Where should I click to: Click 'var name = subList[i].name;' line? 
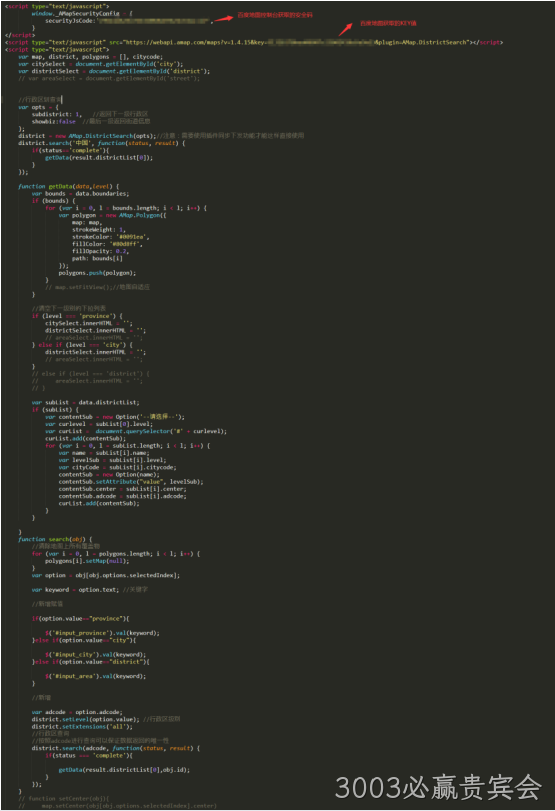[x=104, y=453]
